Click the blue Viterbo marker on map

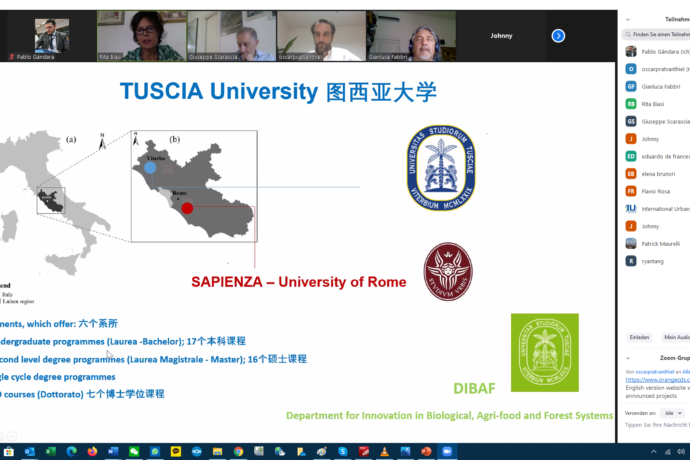(150, 168)
